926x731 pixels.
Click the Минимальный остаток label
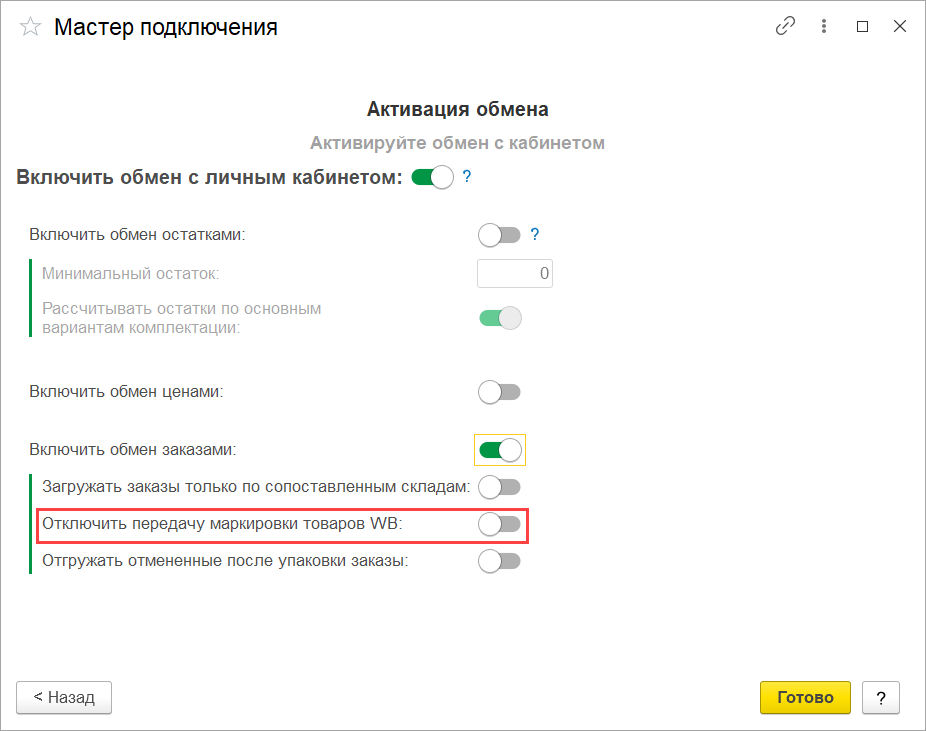coord(131,274)
